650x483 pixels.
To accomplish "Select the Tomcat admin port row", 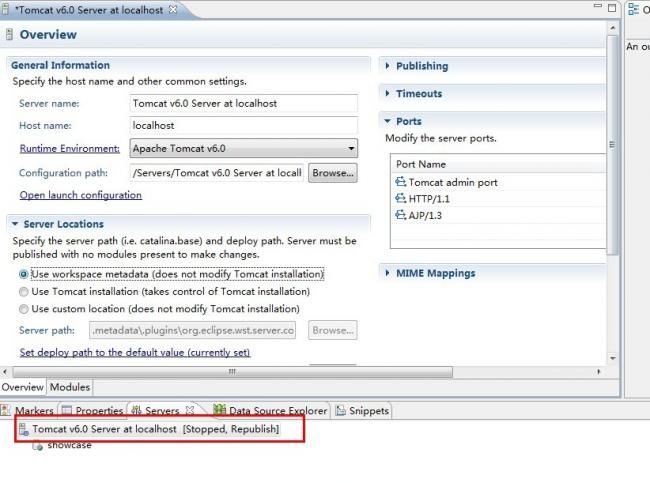I will click(499, 182).
